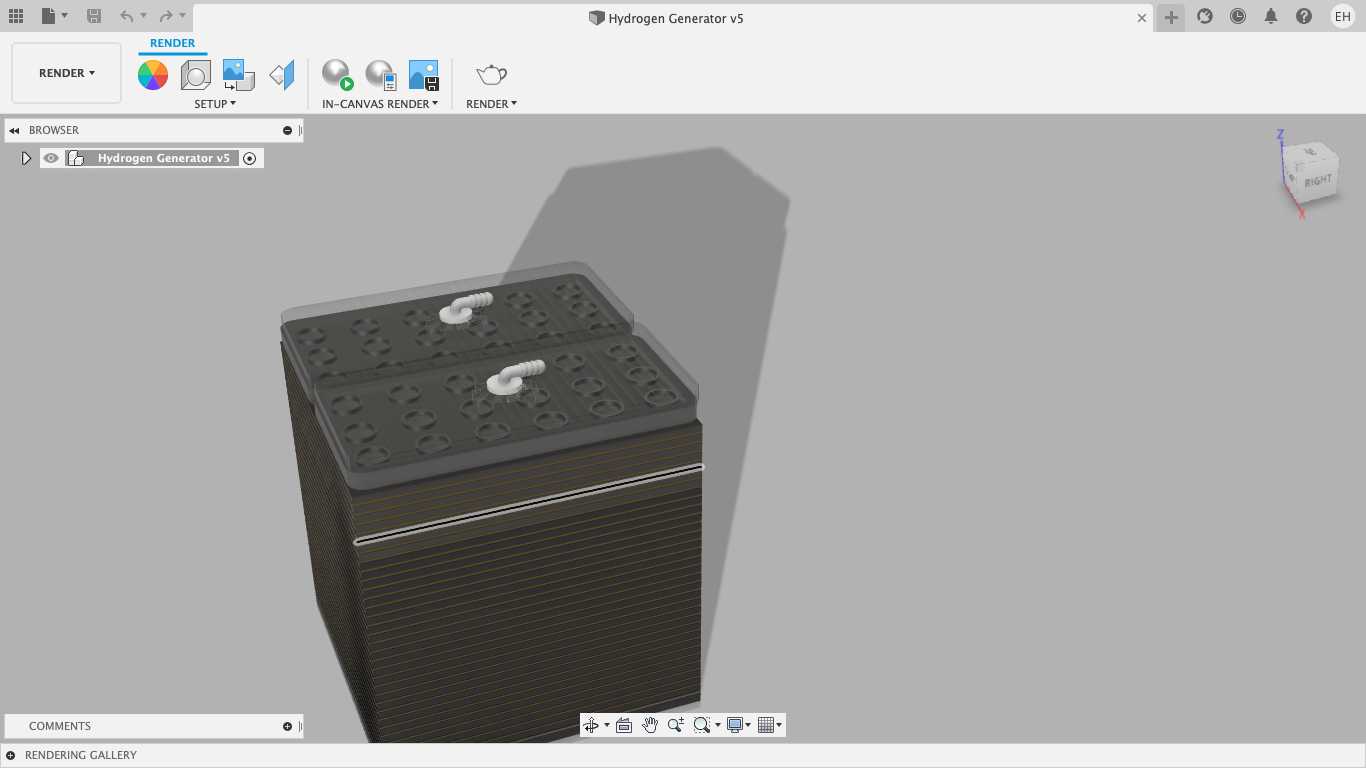Collapse the BROWSER panel with double arrows
1366x768 pixels.
click(x=14, y=131)
